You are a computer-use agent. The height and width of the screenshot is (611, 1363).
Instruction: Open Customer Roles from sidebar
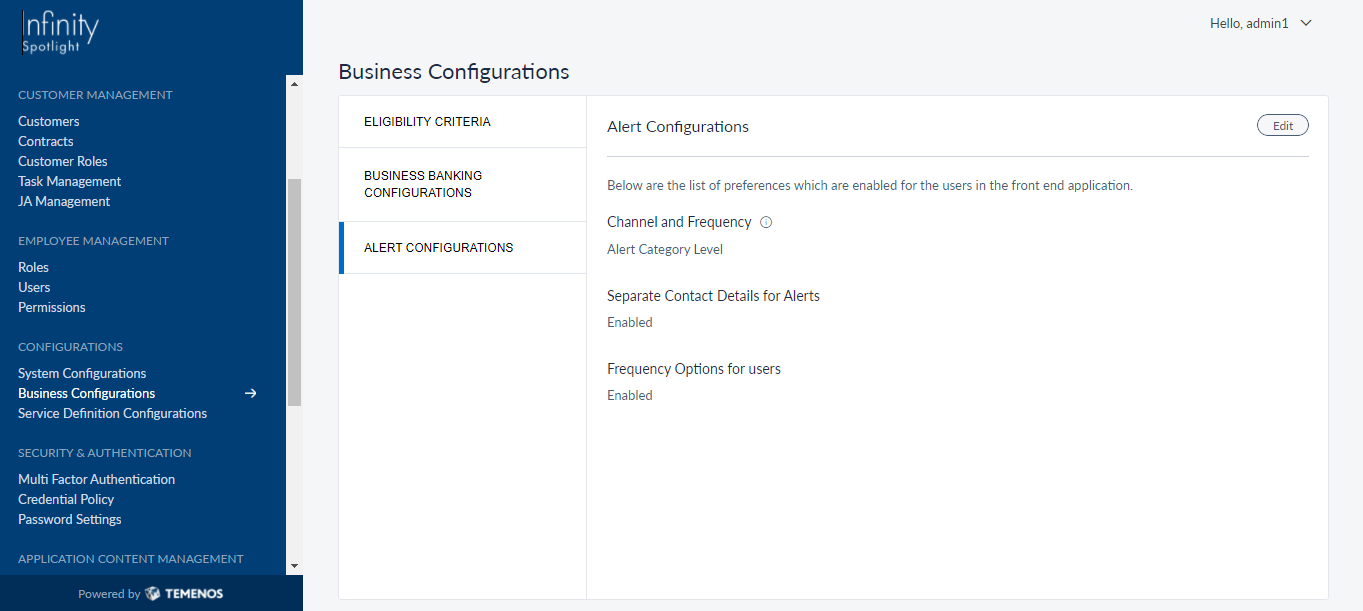click(x=63, y=161)
